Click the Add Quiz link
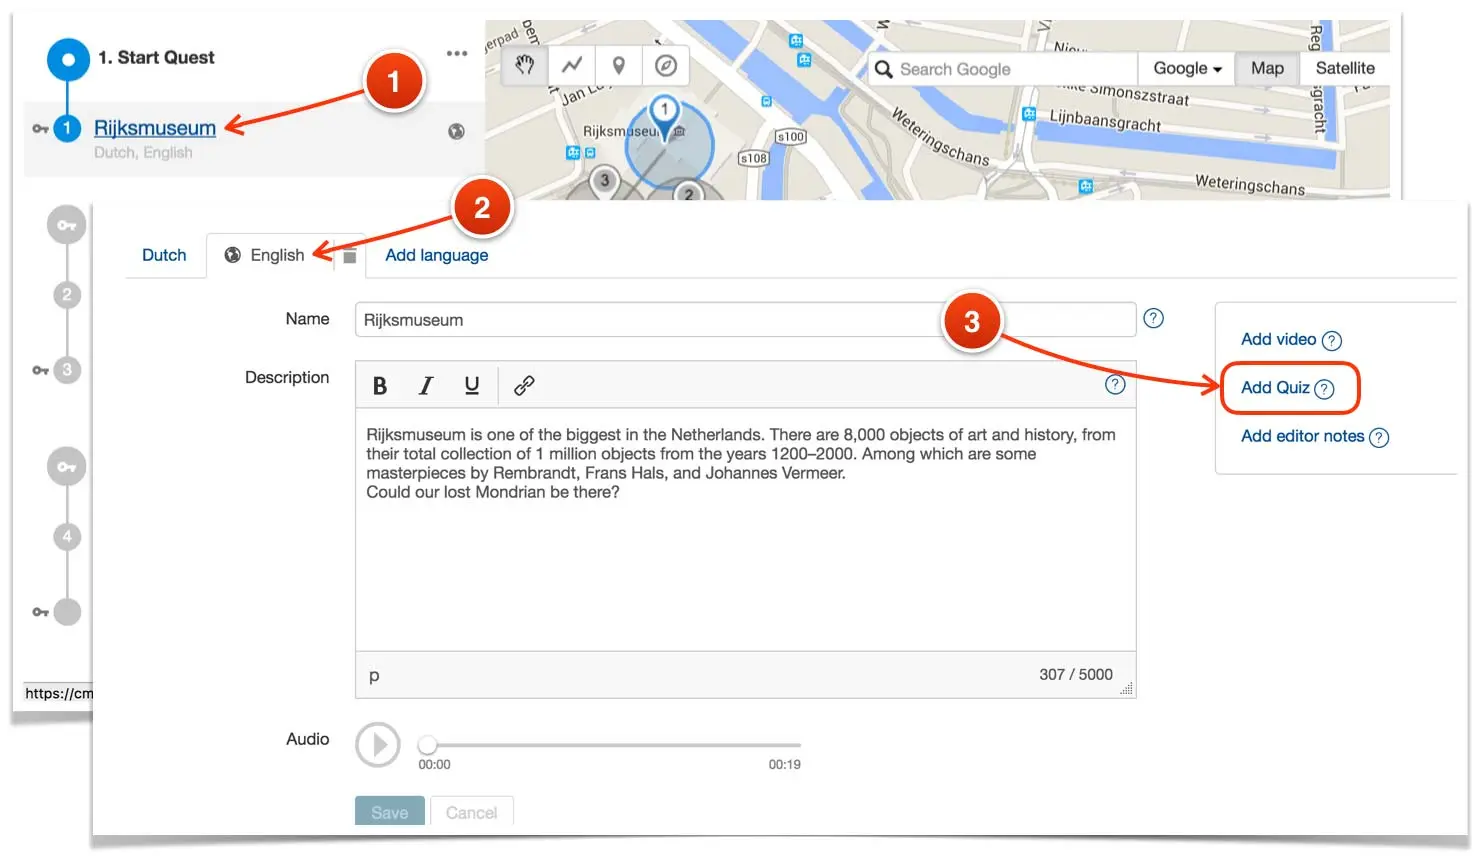This screenshot has width=1482, height=860. pyautogui.click(x=1275, y=387)
